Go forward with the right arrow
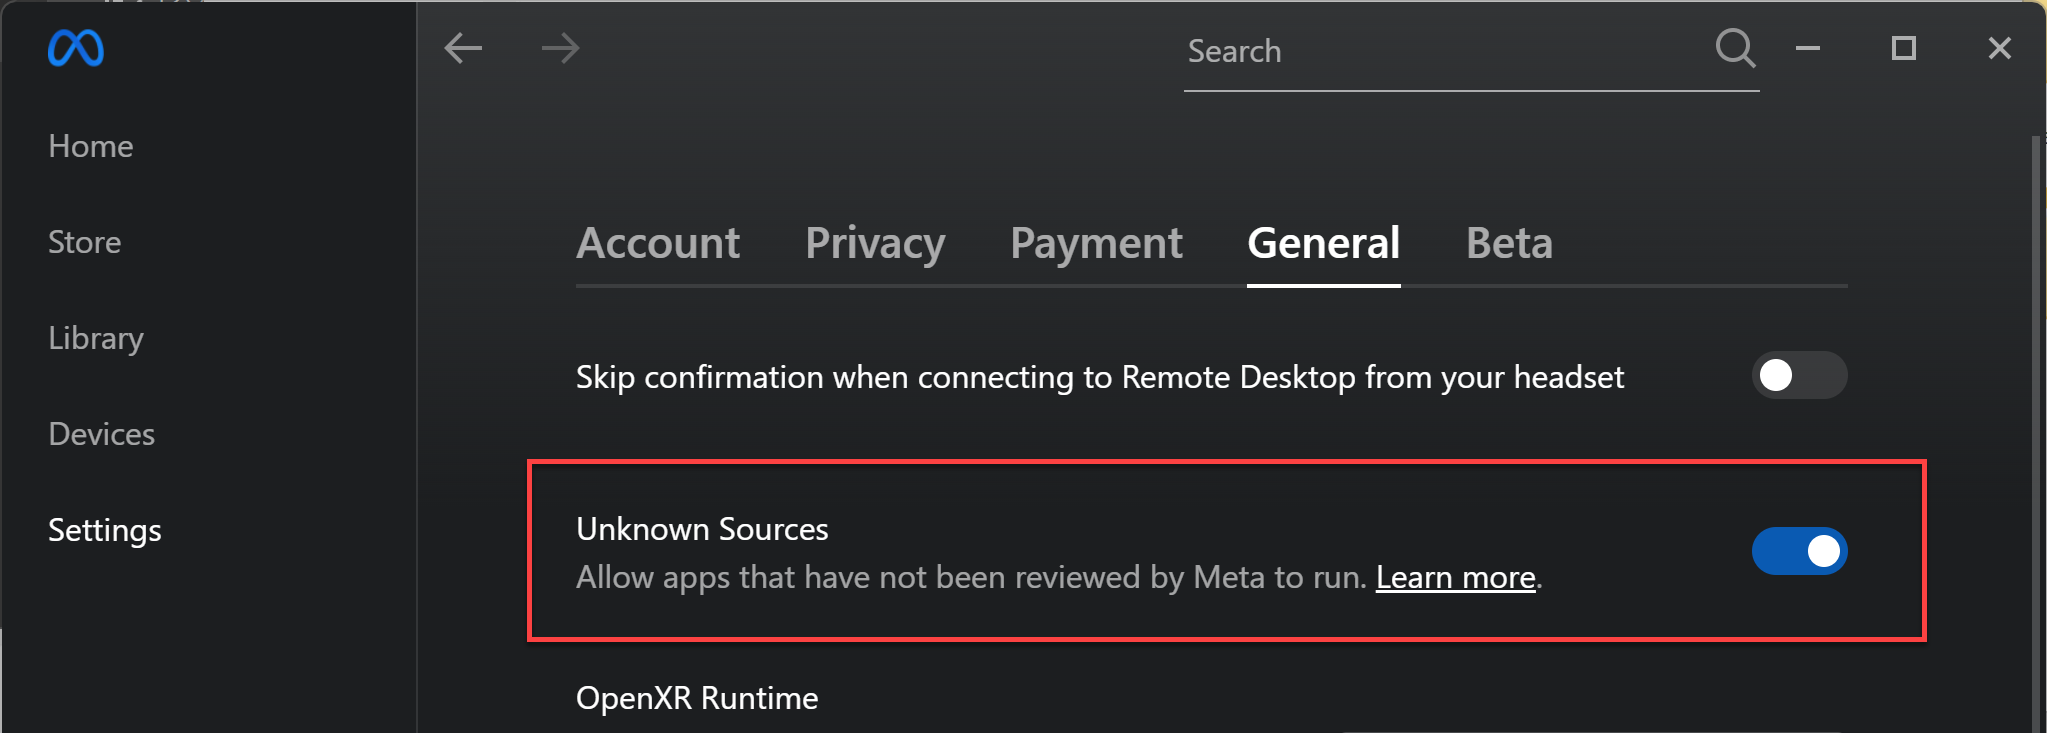The width and height of the screenshot is (2047, 733). (560, 48)
